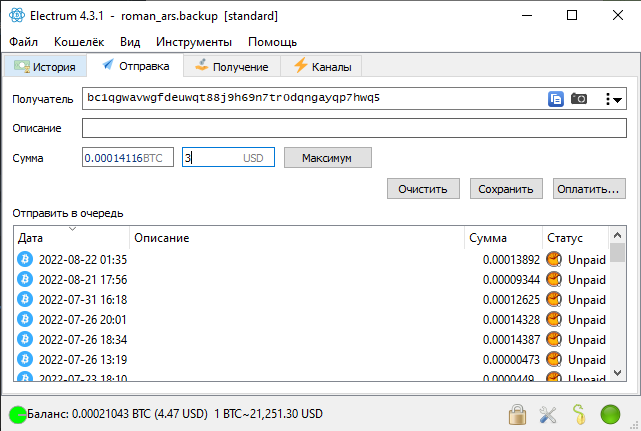This screenshot has width=641, height=431.
Task: Click the invoice list vertical scrollbar
Action: (617, 300)
